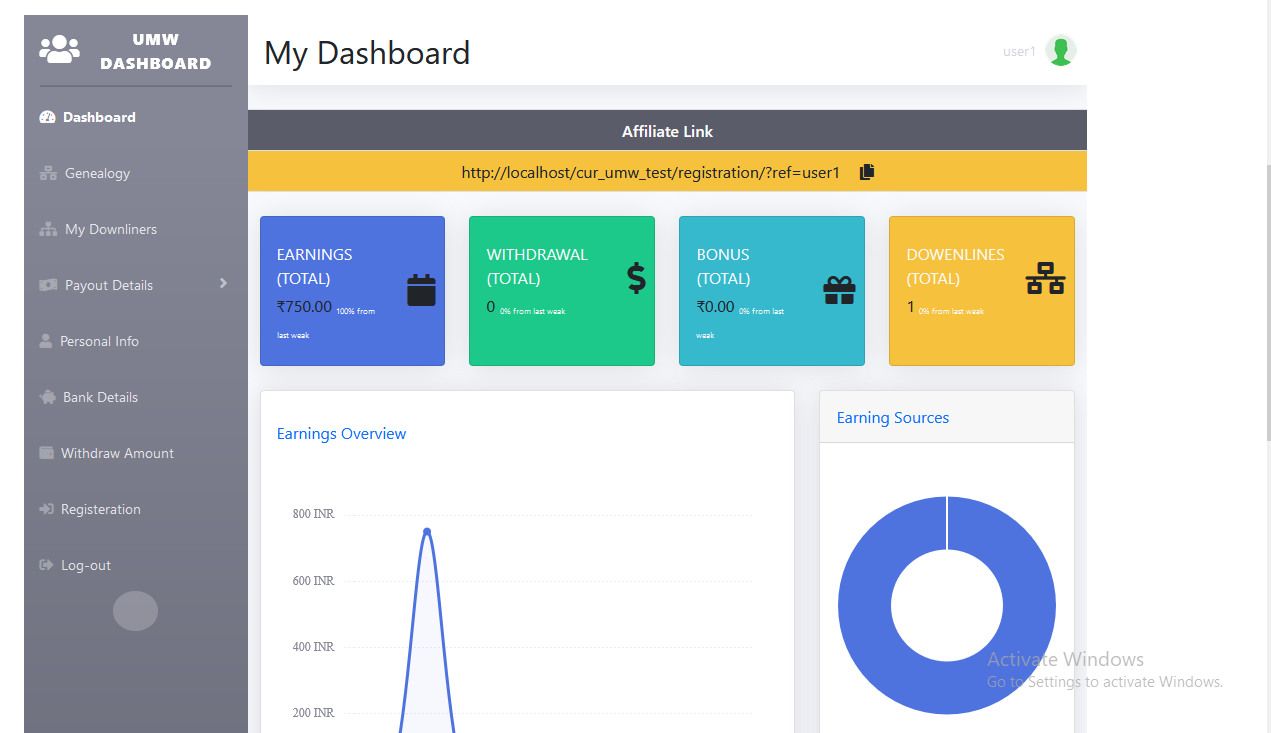Click the copy icon beside the affiliate link
Image resolution: width=1271 pixels, height=733 pixels.
pyautogui.click(x=866, y=171)
